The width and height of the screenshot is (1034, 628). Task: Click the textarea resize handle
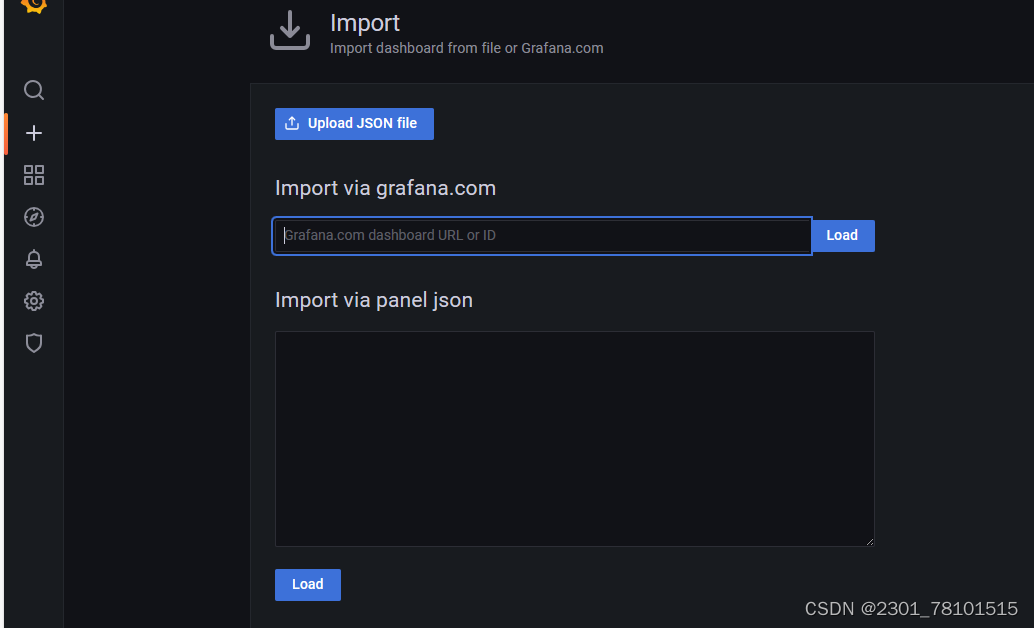click(869, 541)
